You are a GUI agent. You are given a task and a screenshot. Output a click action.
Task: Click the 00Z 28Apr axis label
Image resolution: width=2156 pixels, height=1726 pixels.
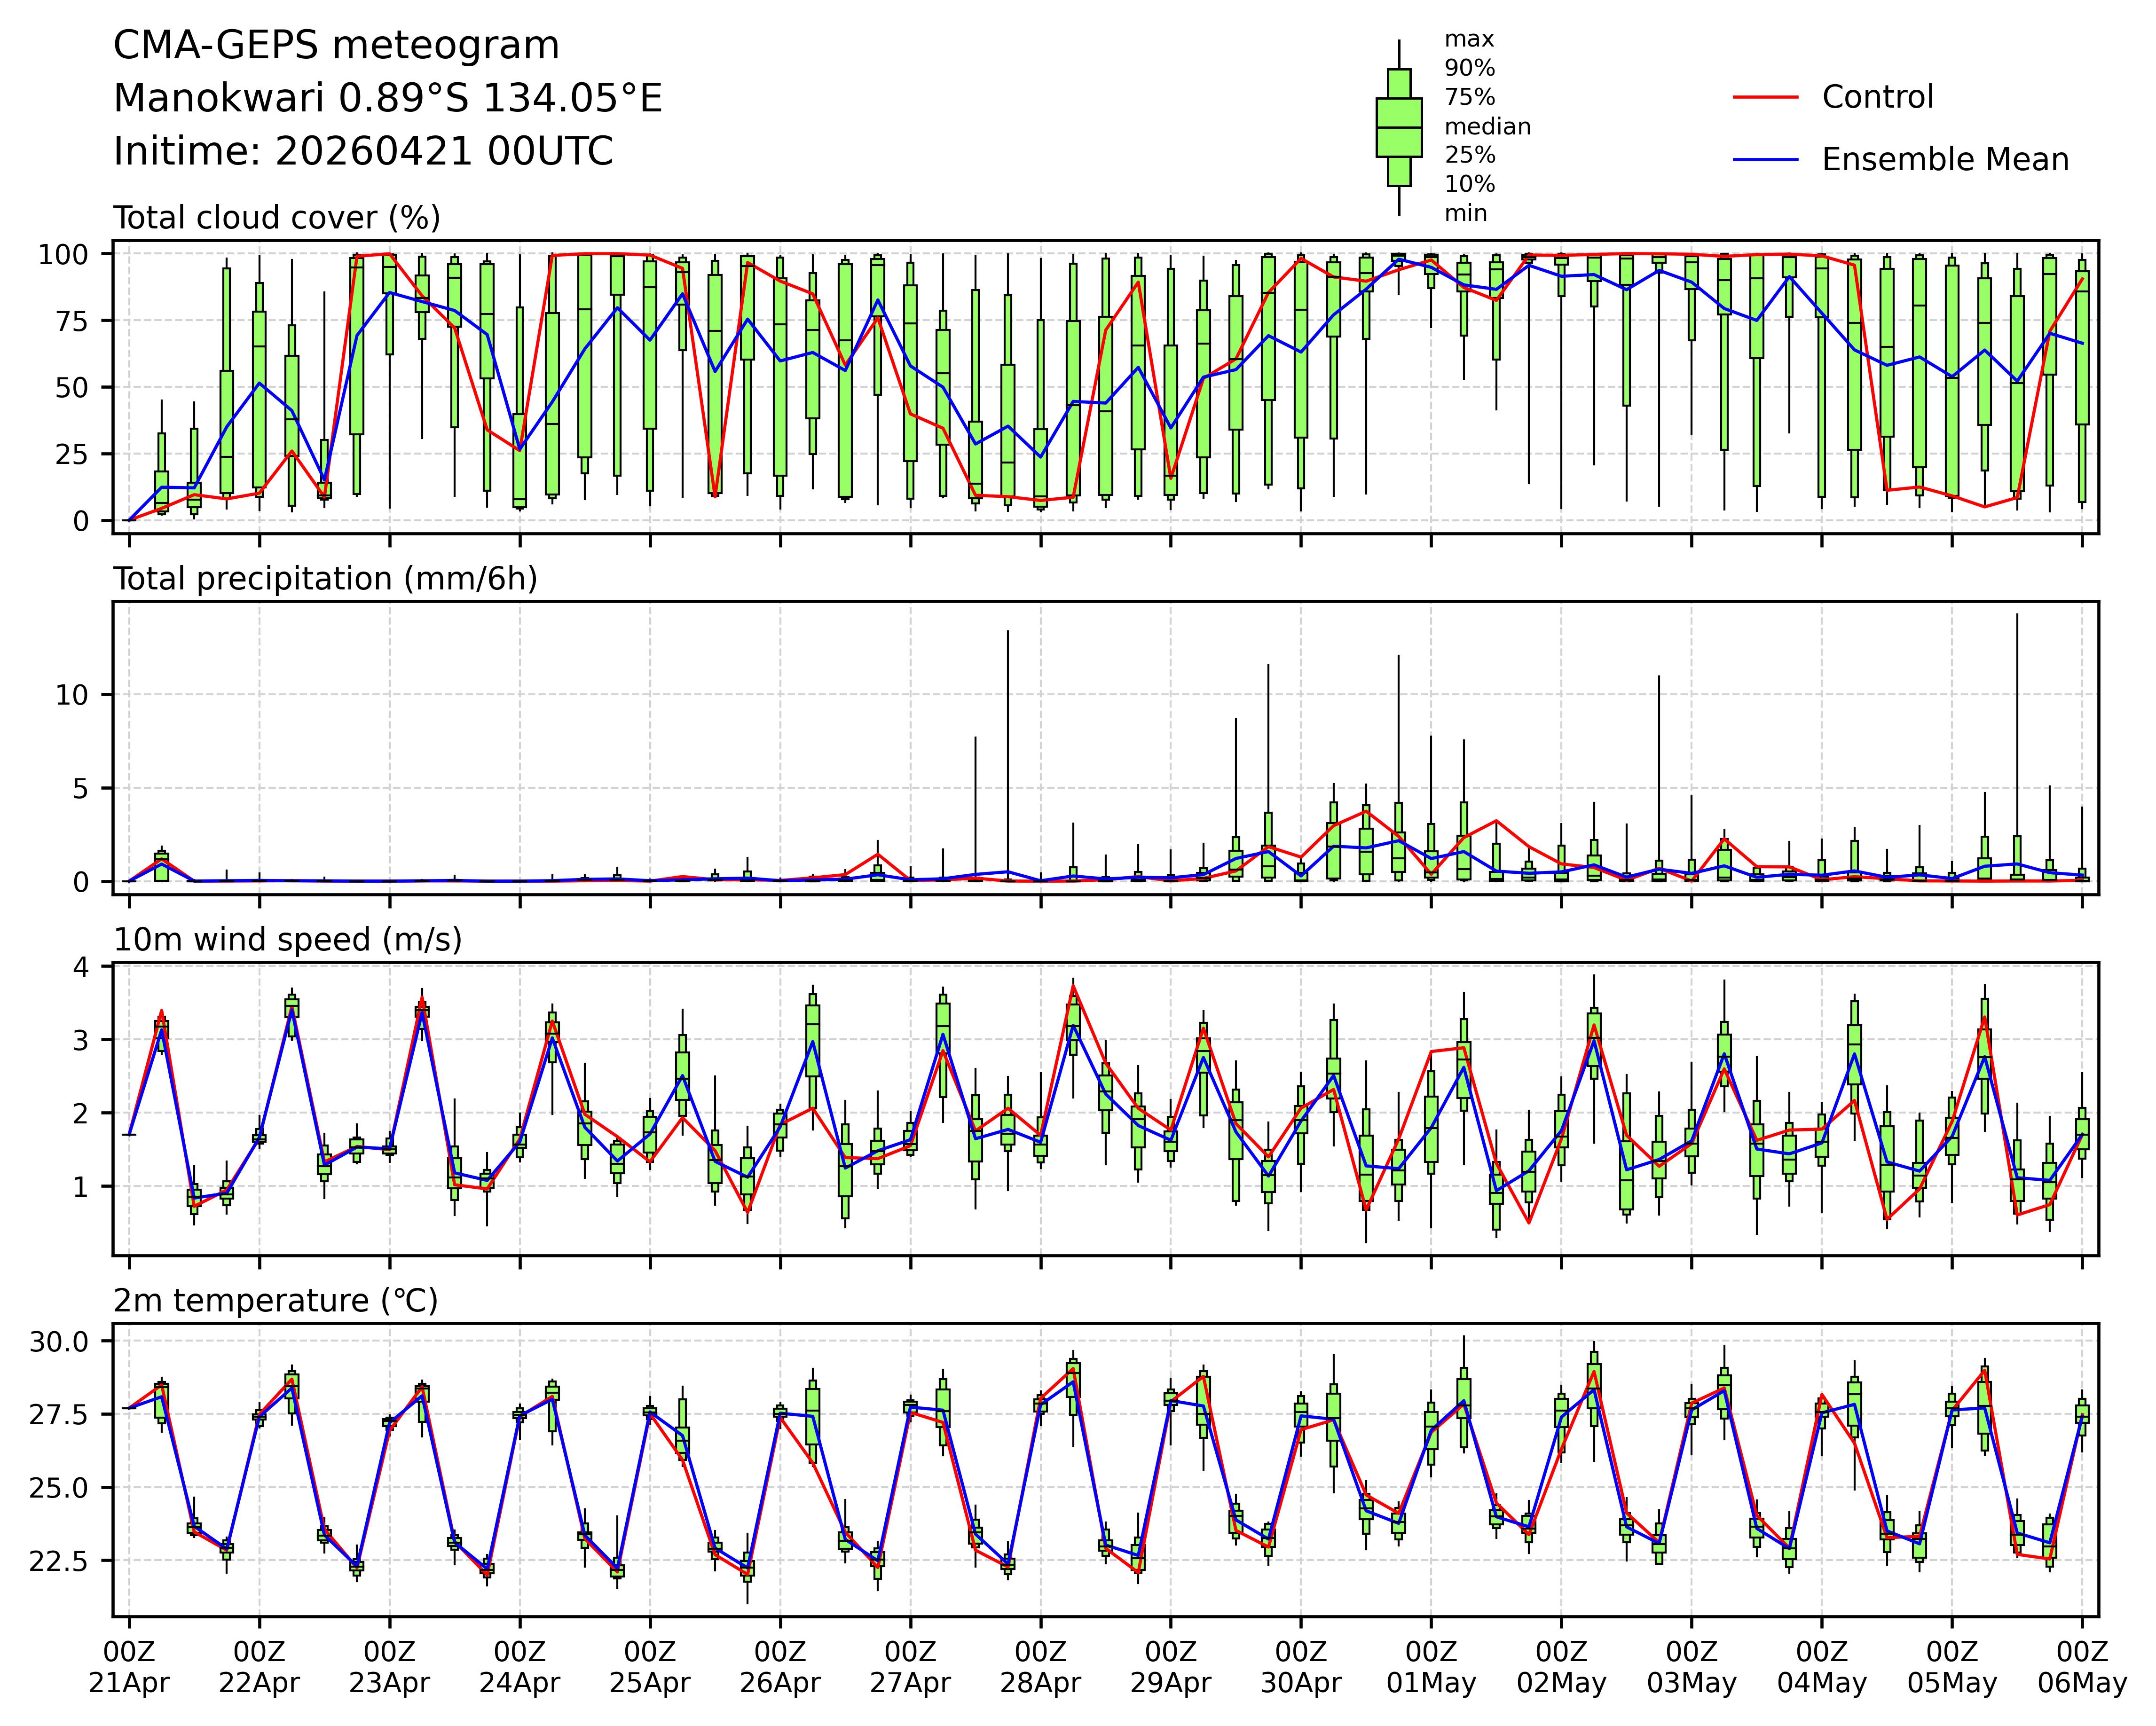1040,1667
